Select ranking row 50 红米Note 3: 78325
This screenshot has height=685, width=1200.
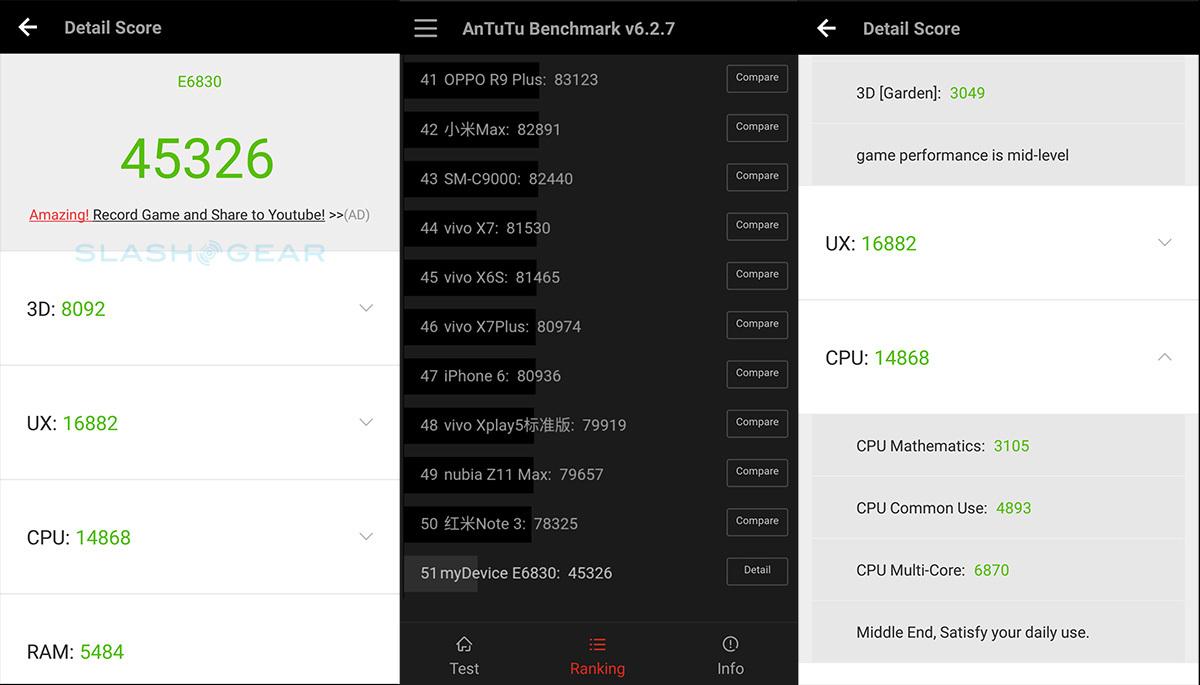point(600,524)
